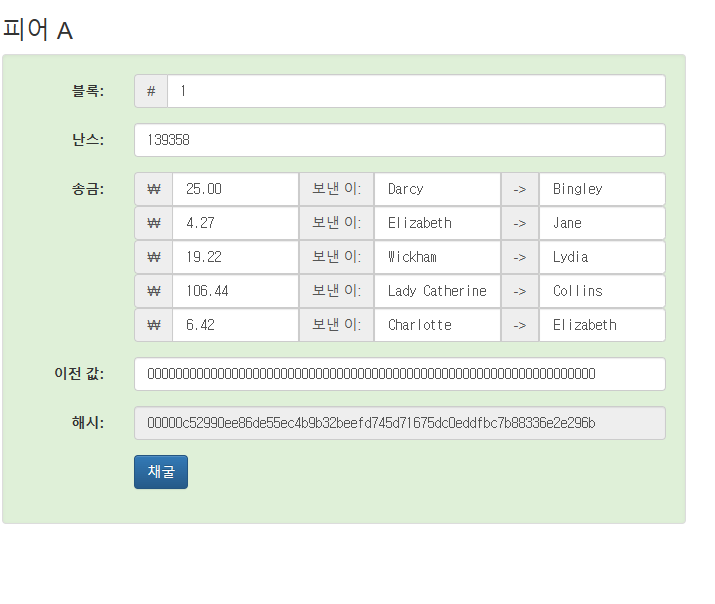Click the ₩ won symbol in the 25.00 row
Viewport: 715px width, 604px height.
tap(154, 189)
